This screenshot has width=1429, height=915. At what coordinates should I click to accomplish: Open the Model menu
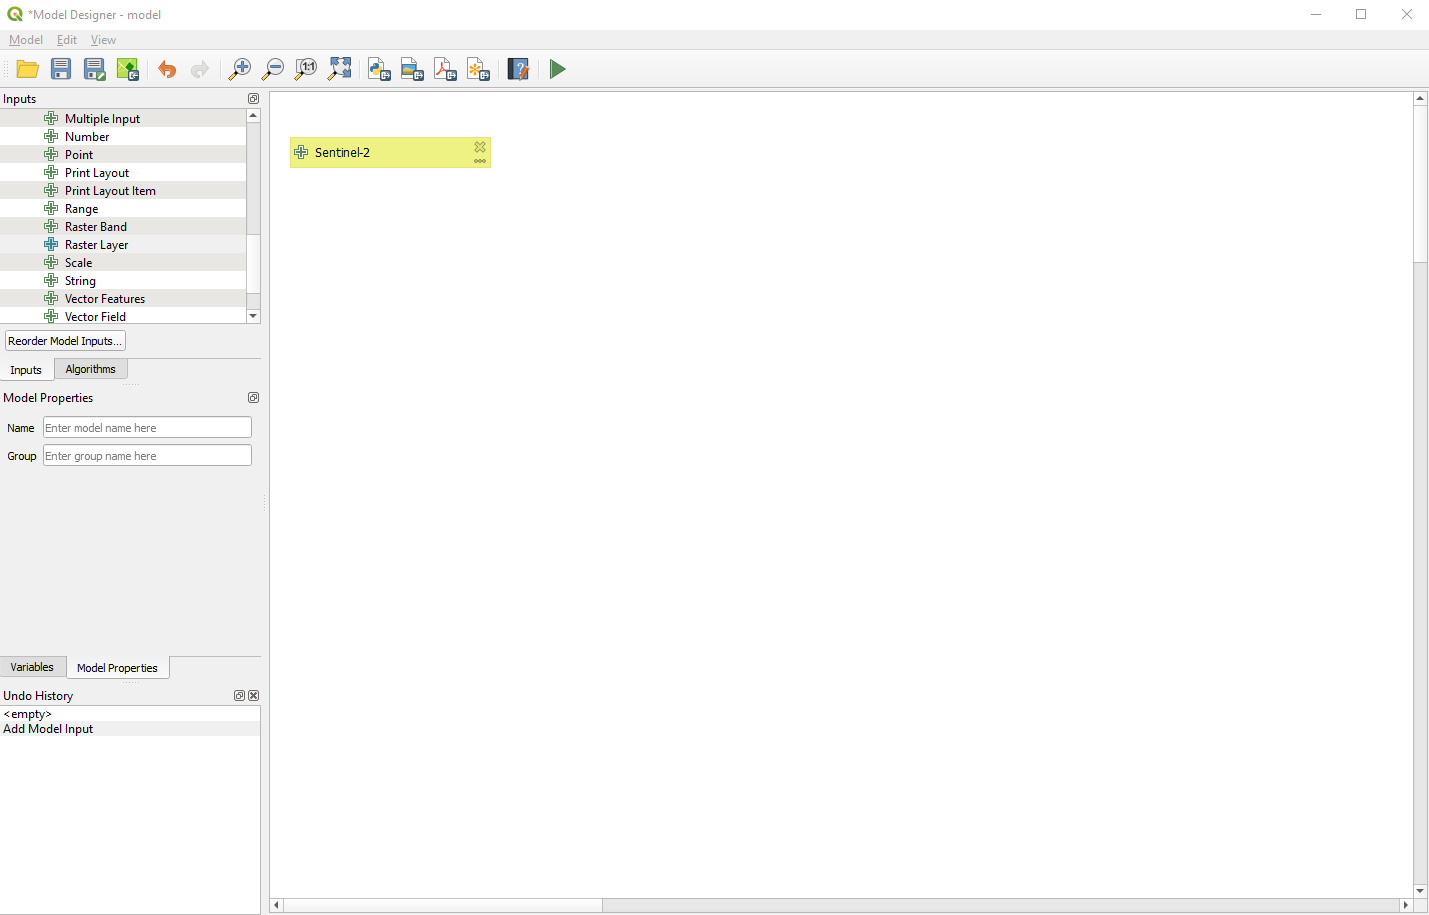(x=26, y=40)
